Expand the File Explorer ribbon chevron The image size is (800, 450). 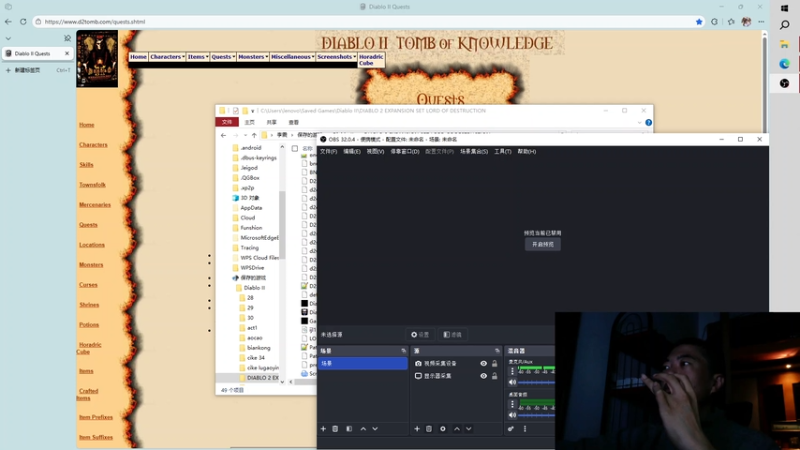tap(639, 122)
